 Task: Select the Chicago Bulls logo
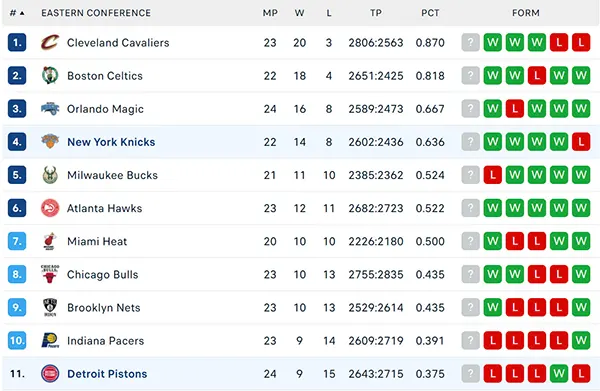click(x=50, y=274)
